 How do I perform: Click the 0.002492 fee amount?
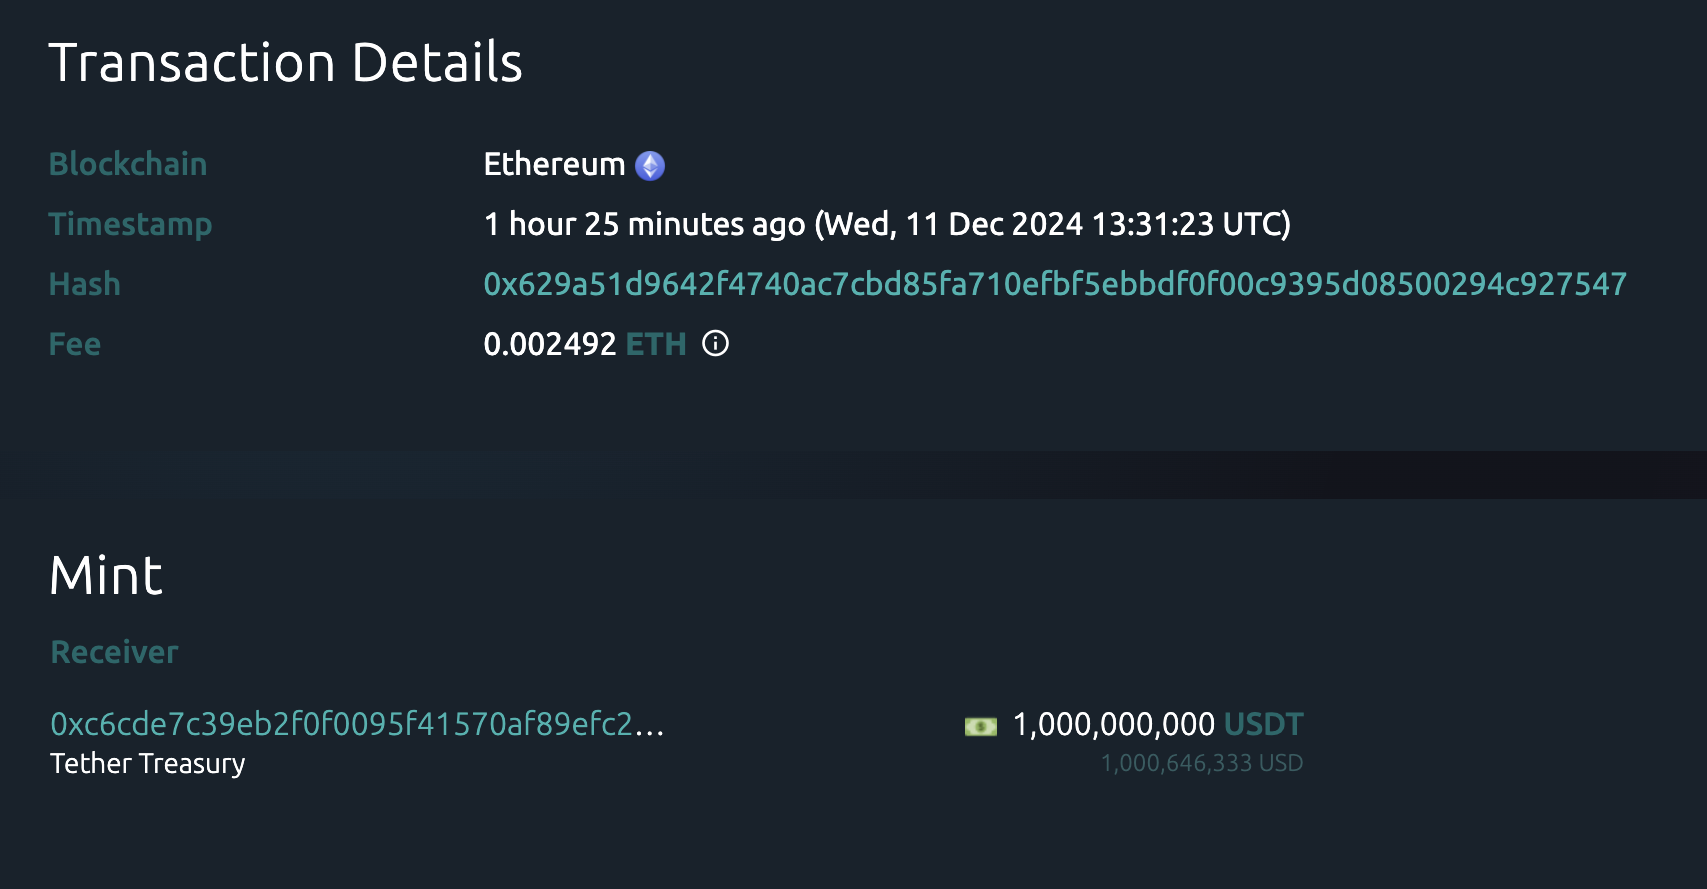coord(549,344)
